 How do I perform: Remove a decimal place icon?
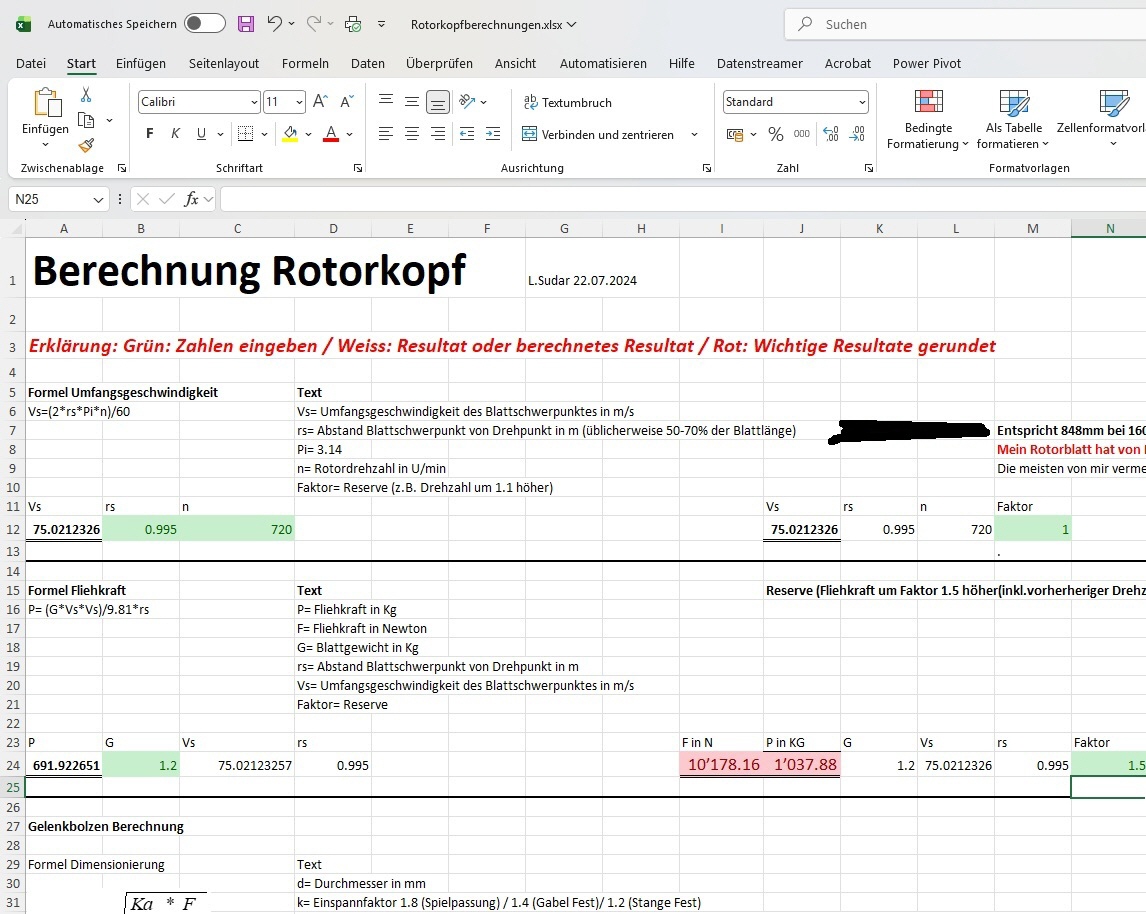click(x=857, y=134)
